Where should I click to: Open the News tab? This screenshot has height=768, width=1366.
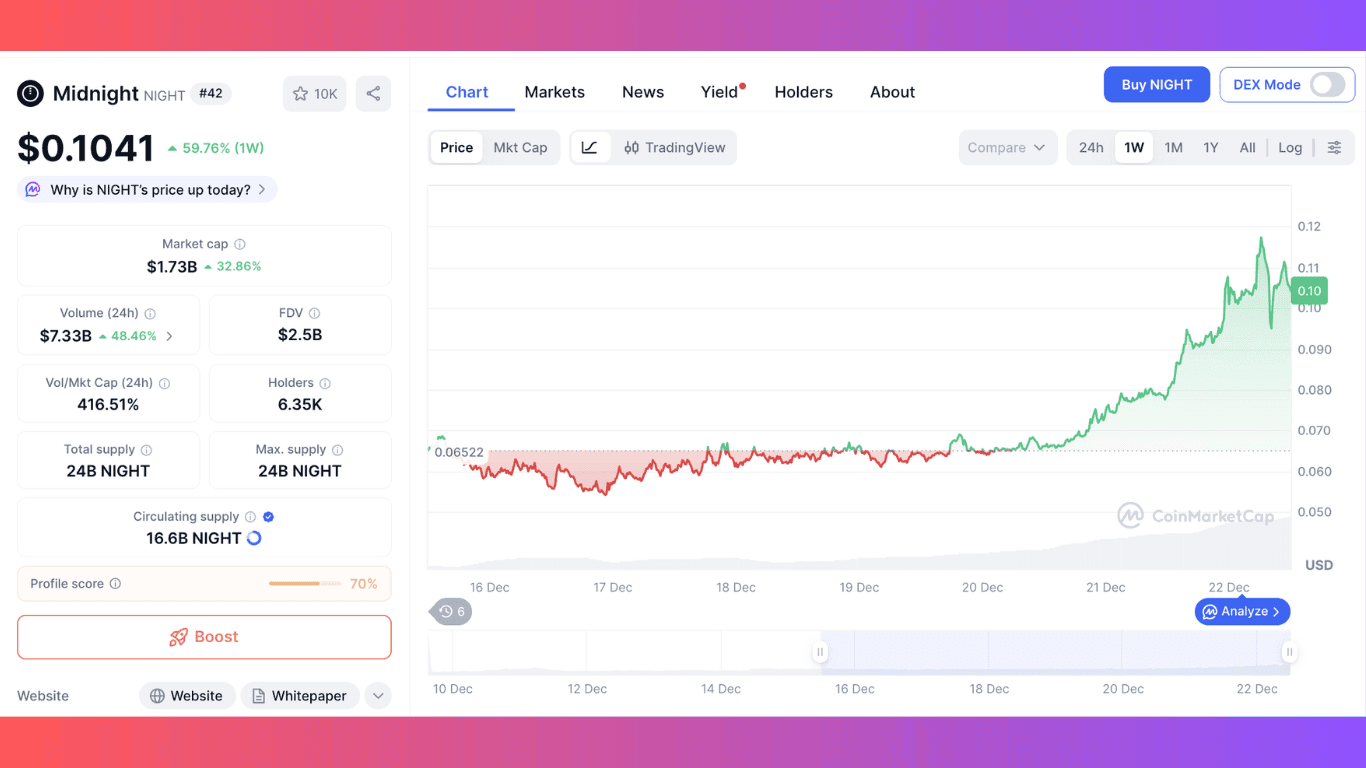[x=643, y=92]
